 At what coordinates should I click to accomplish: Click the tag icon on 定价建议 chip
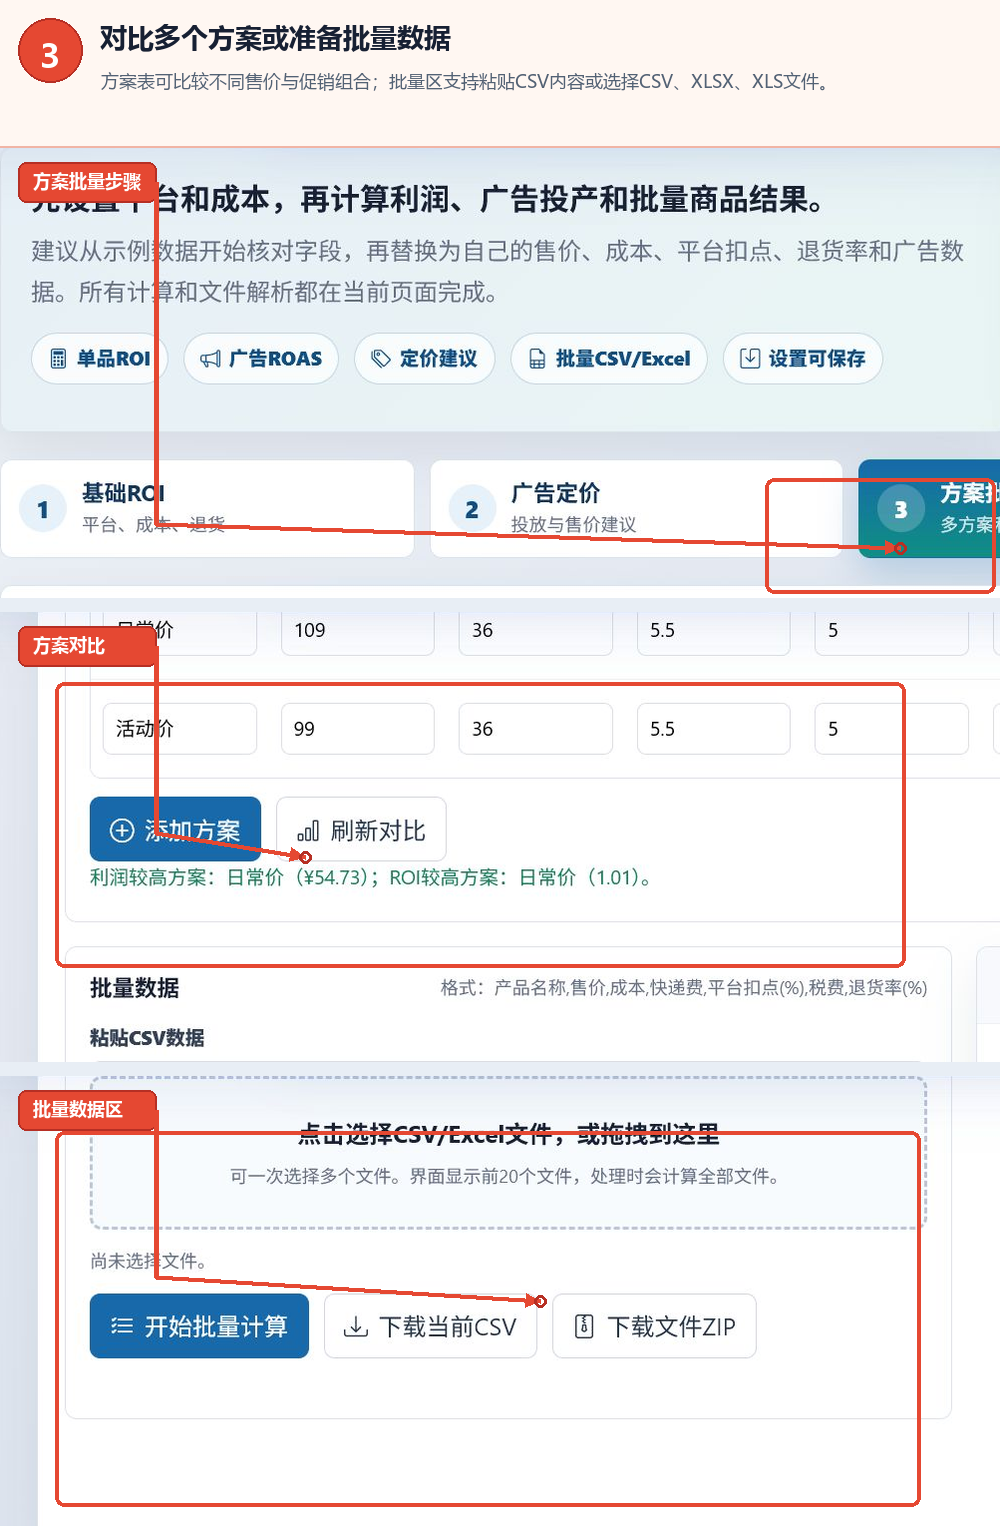click(381, 359)
